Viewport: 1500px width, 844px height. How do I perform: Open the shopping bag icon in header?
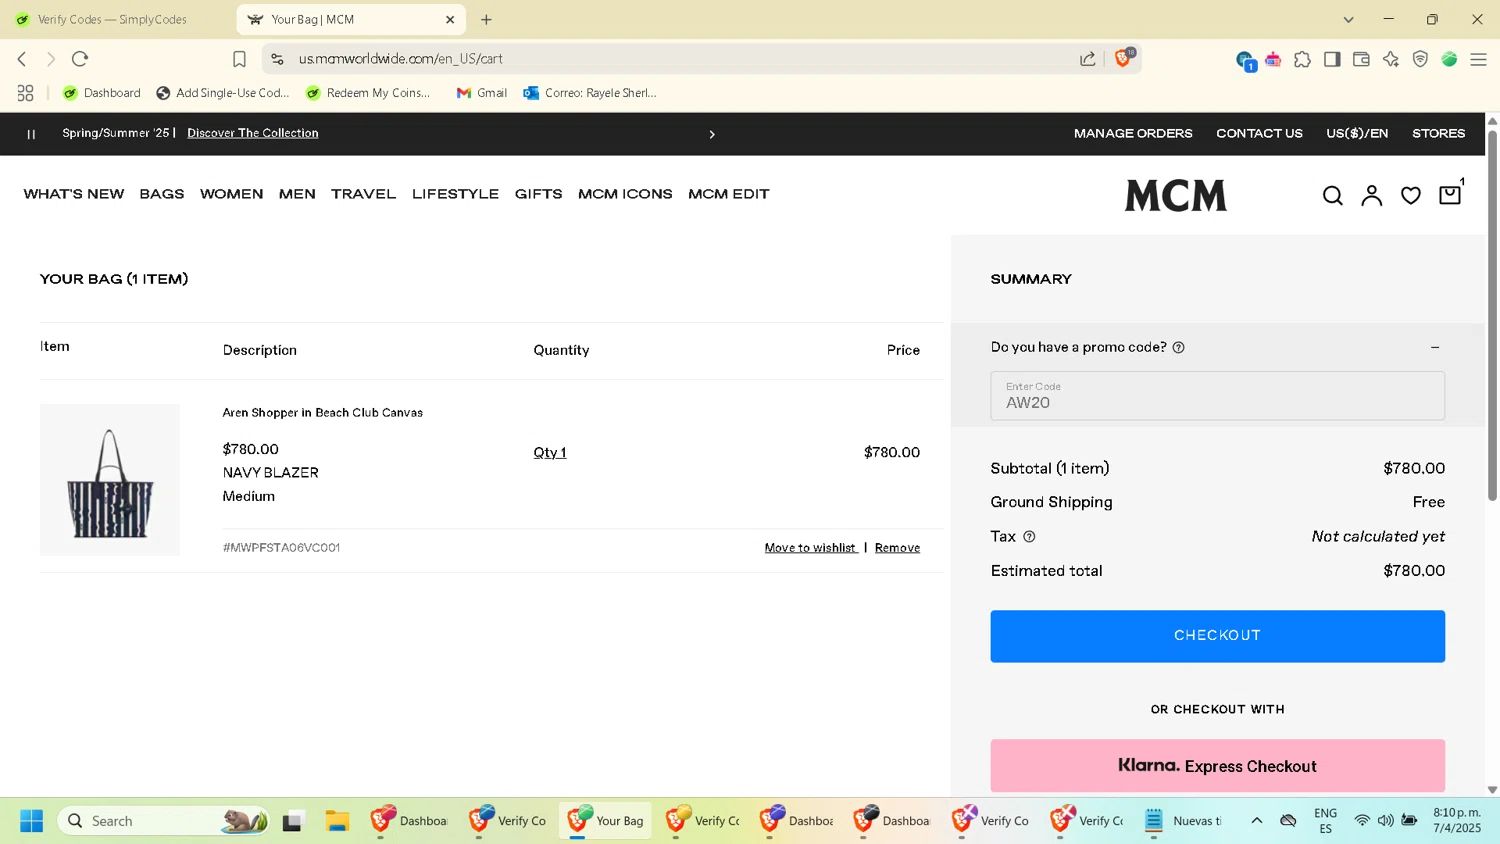[x=1450, y=194]
